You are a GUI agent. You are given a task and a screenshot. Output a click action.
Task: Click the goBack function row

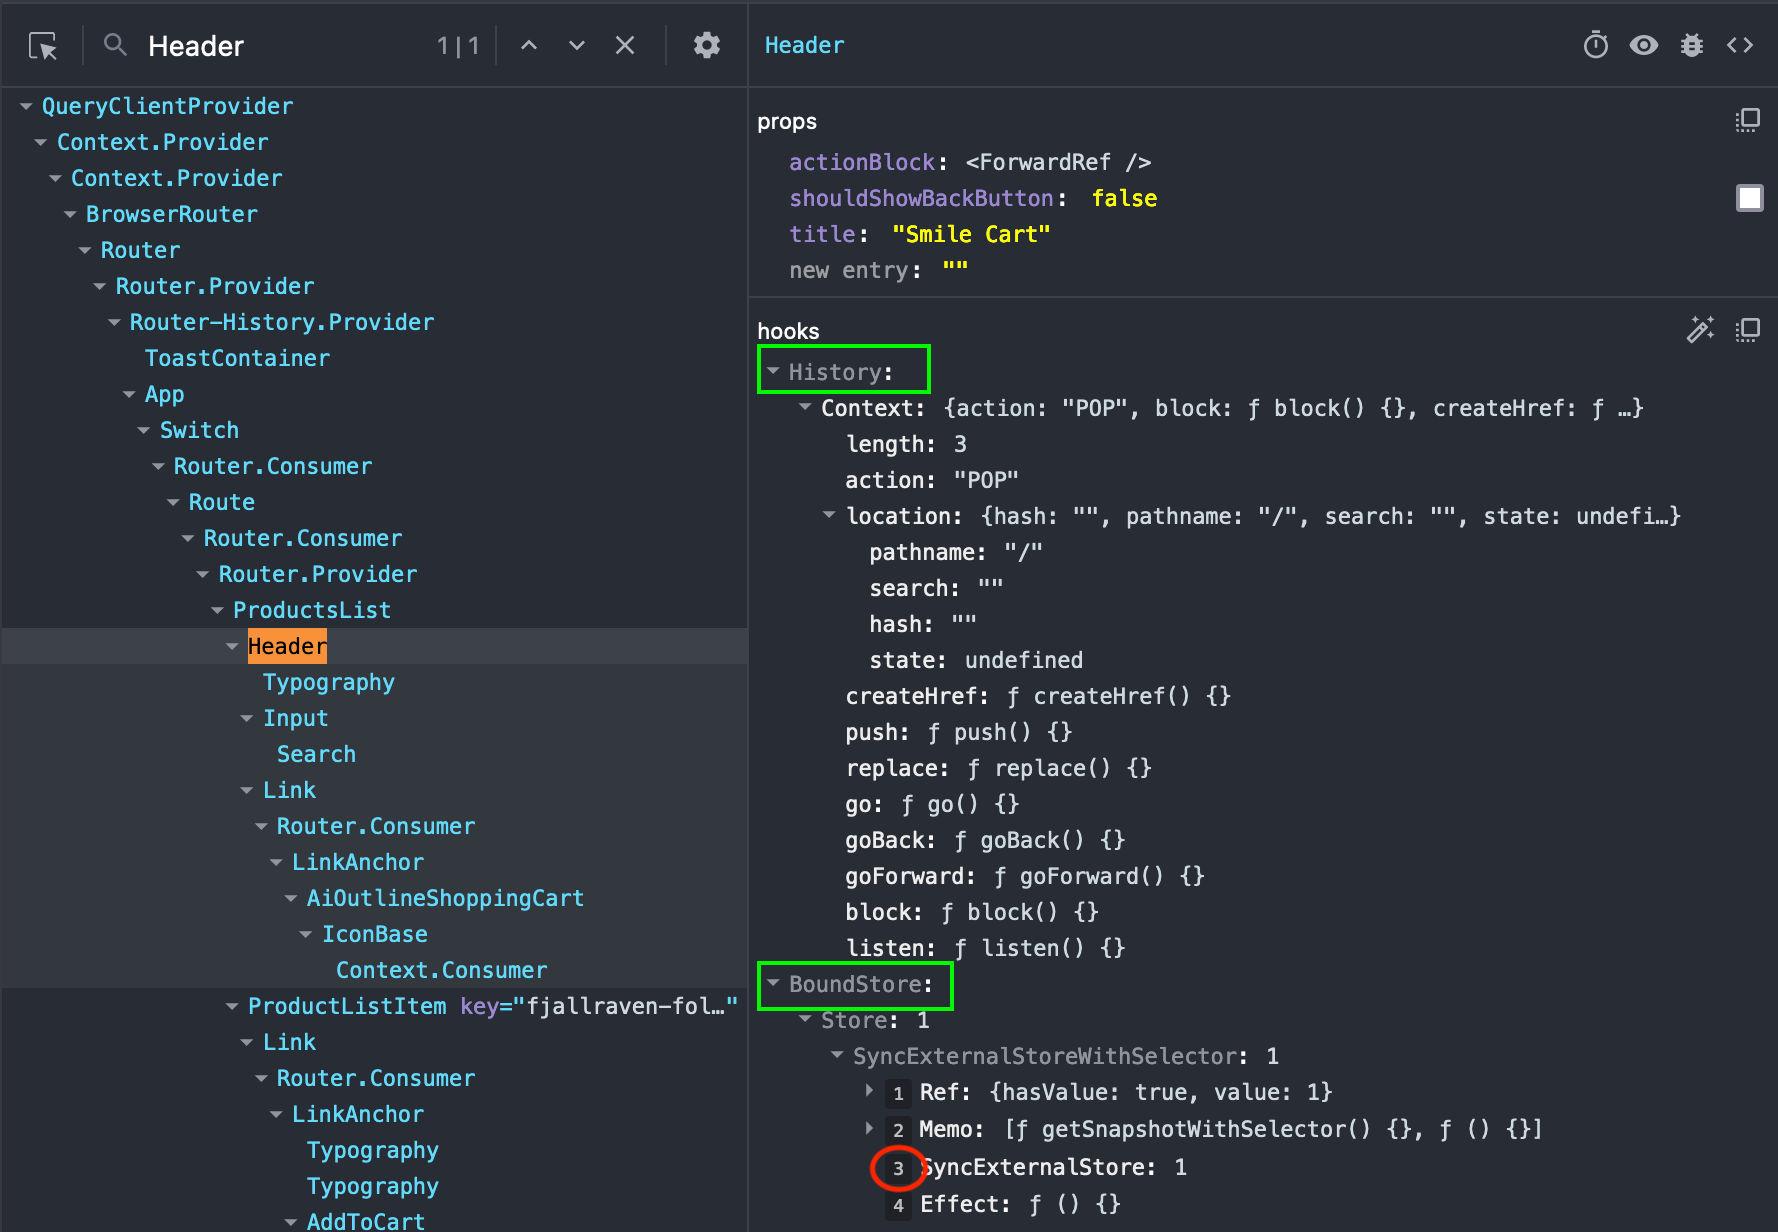(x=985, y=840)
